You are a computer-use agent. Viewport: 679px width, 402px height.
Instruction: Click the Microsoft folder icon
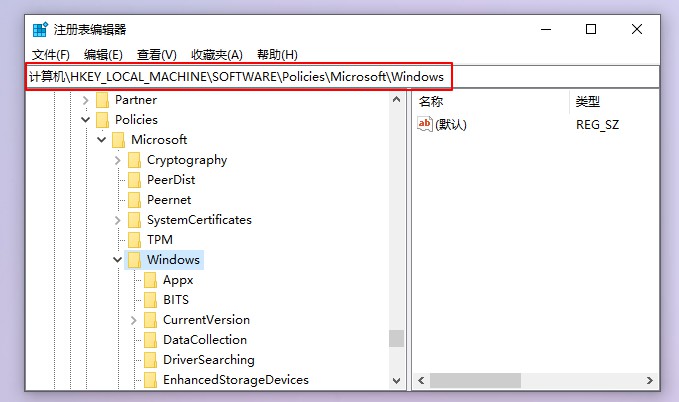(x=119, y=140)
